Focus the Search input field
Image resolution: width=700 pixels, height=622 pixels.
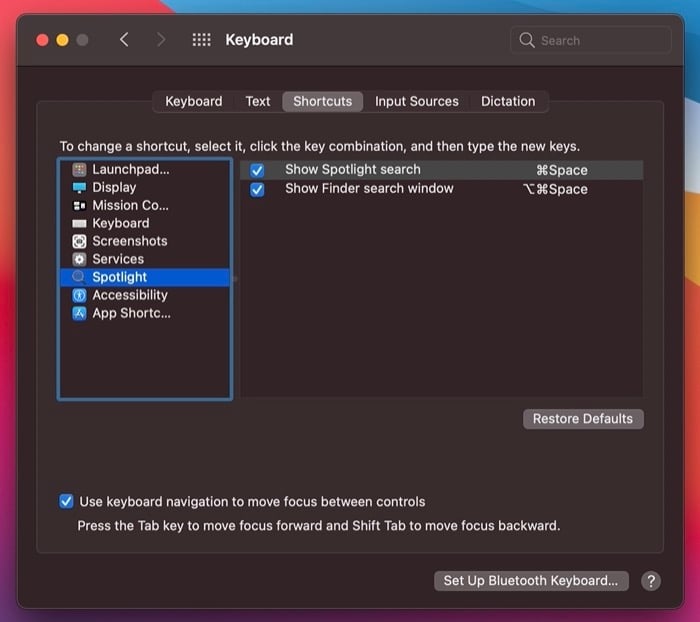(591, 40)
